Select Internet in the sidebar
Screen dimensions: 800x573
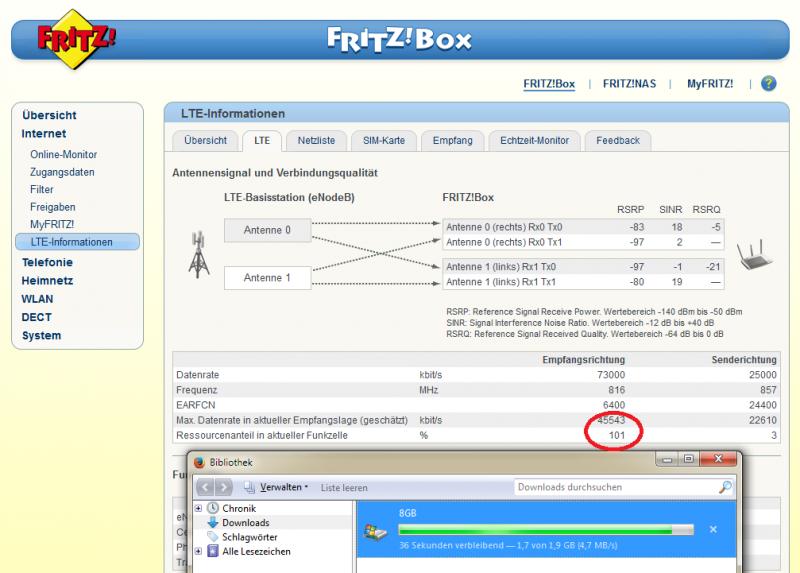click(44, 134)
